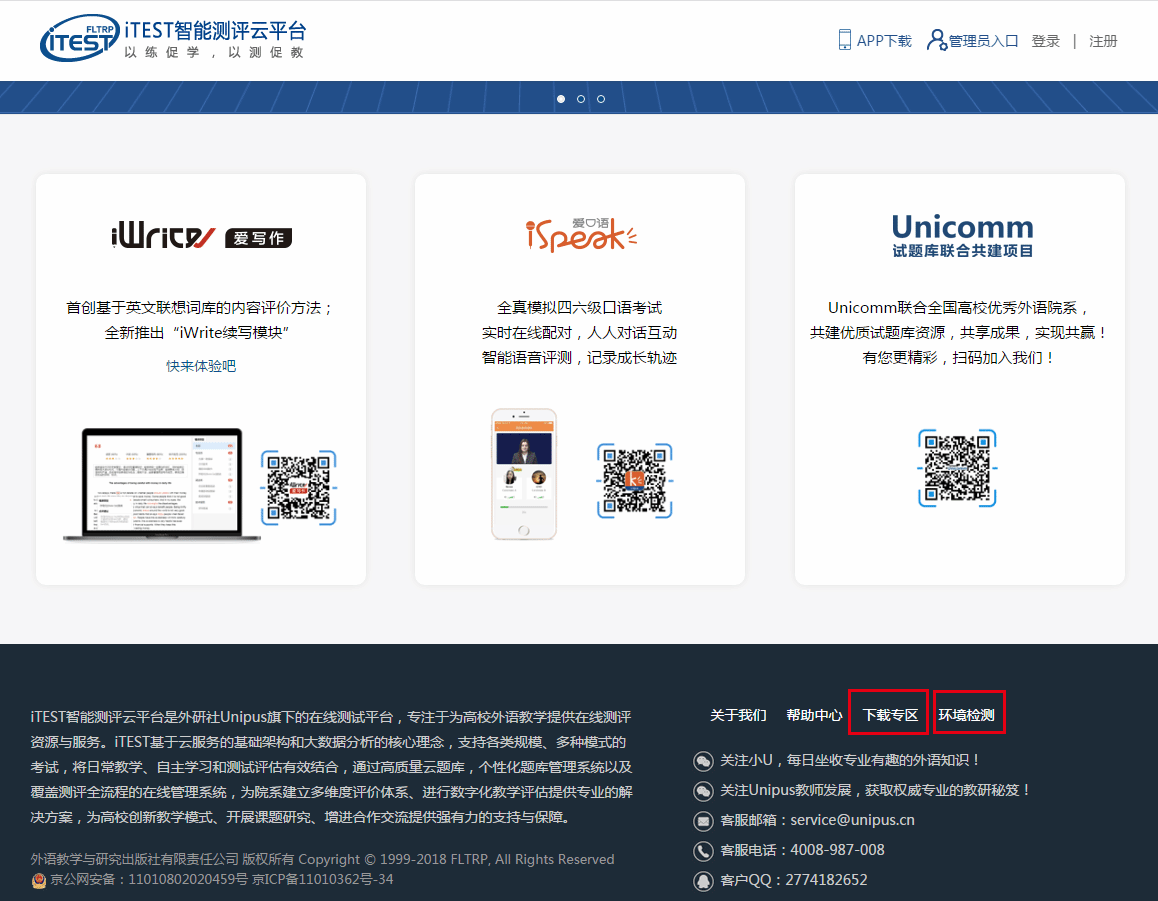
Task: Open the 下载专区 download section
Action: pos(890,715)
